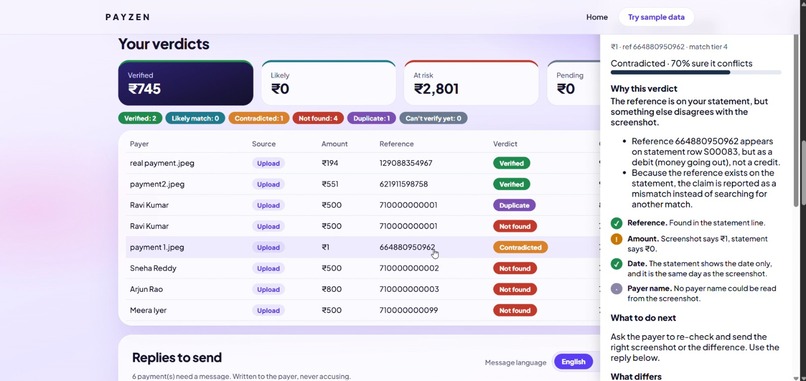Open the real payment.jpeg row
This screenshot has width=806, height=381.
click(x=363, y=163)
